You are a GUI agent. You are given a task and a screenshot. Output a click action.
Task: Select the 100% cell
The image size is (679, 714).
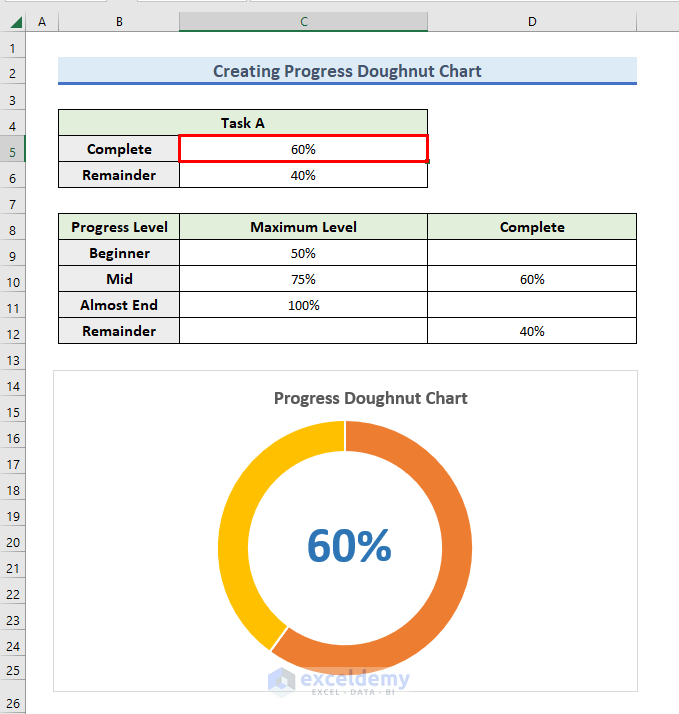(x=303, y=305)
